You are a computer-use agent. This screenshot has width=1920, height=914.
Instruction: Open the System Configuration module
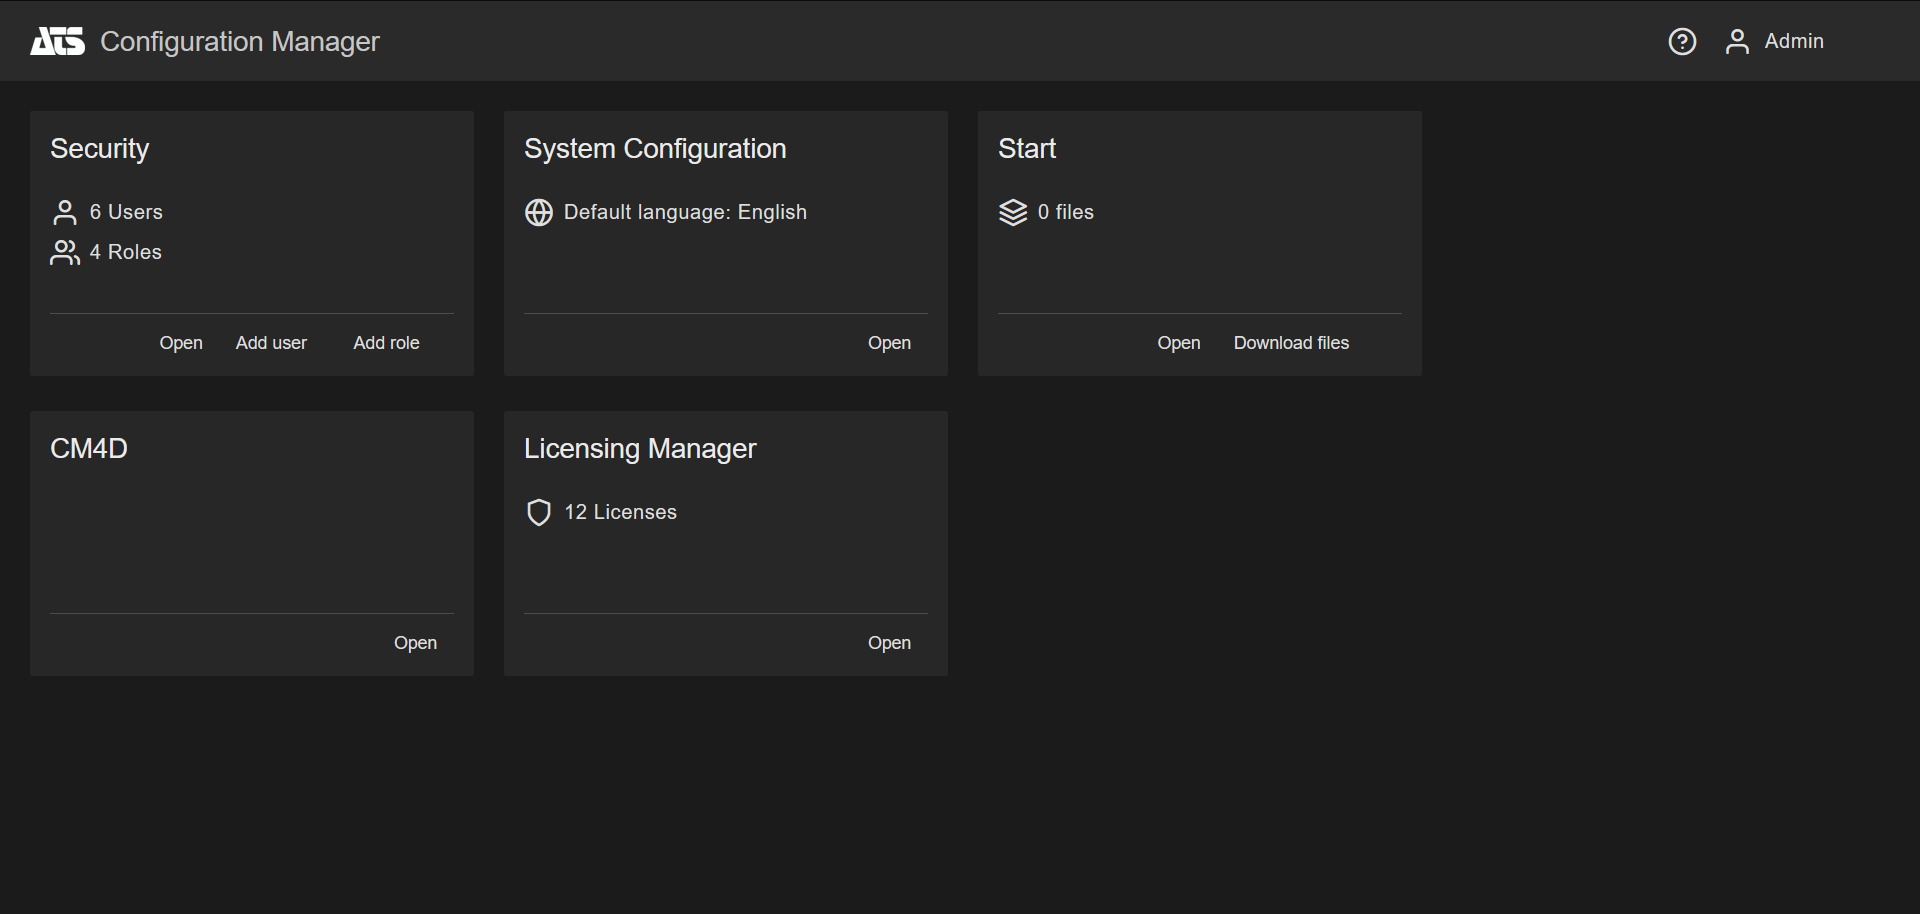889,343
